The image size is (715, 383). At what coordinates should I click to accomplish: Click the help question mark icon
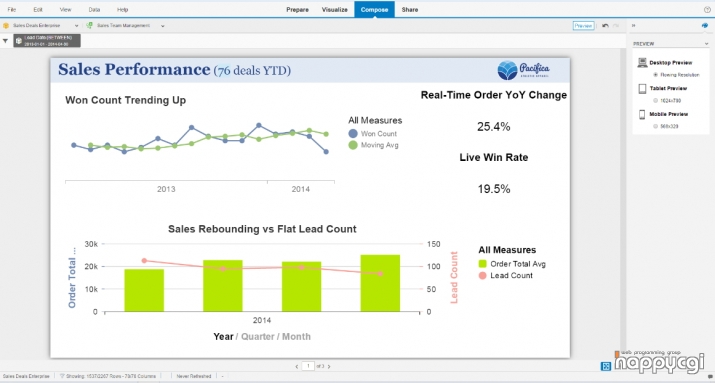click(707, 10)
